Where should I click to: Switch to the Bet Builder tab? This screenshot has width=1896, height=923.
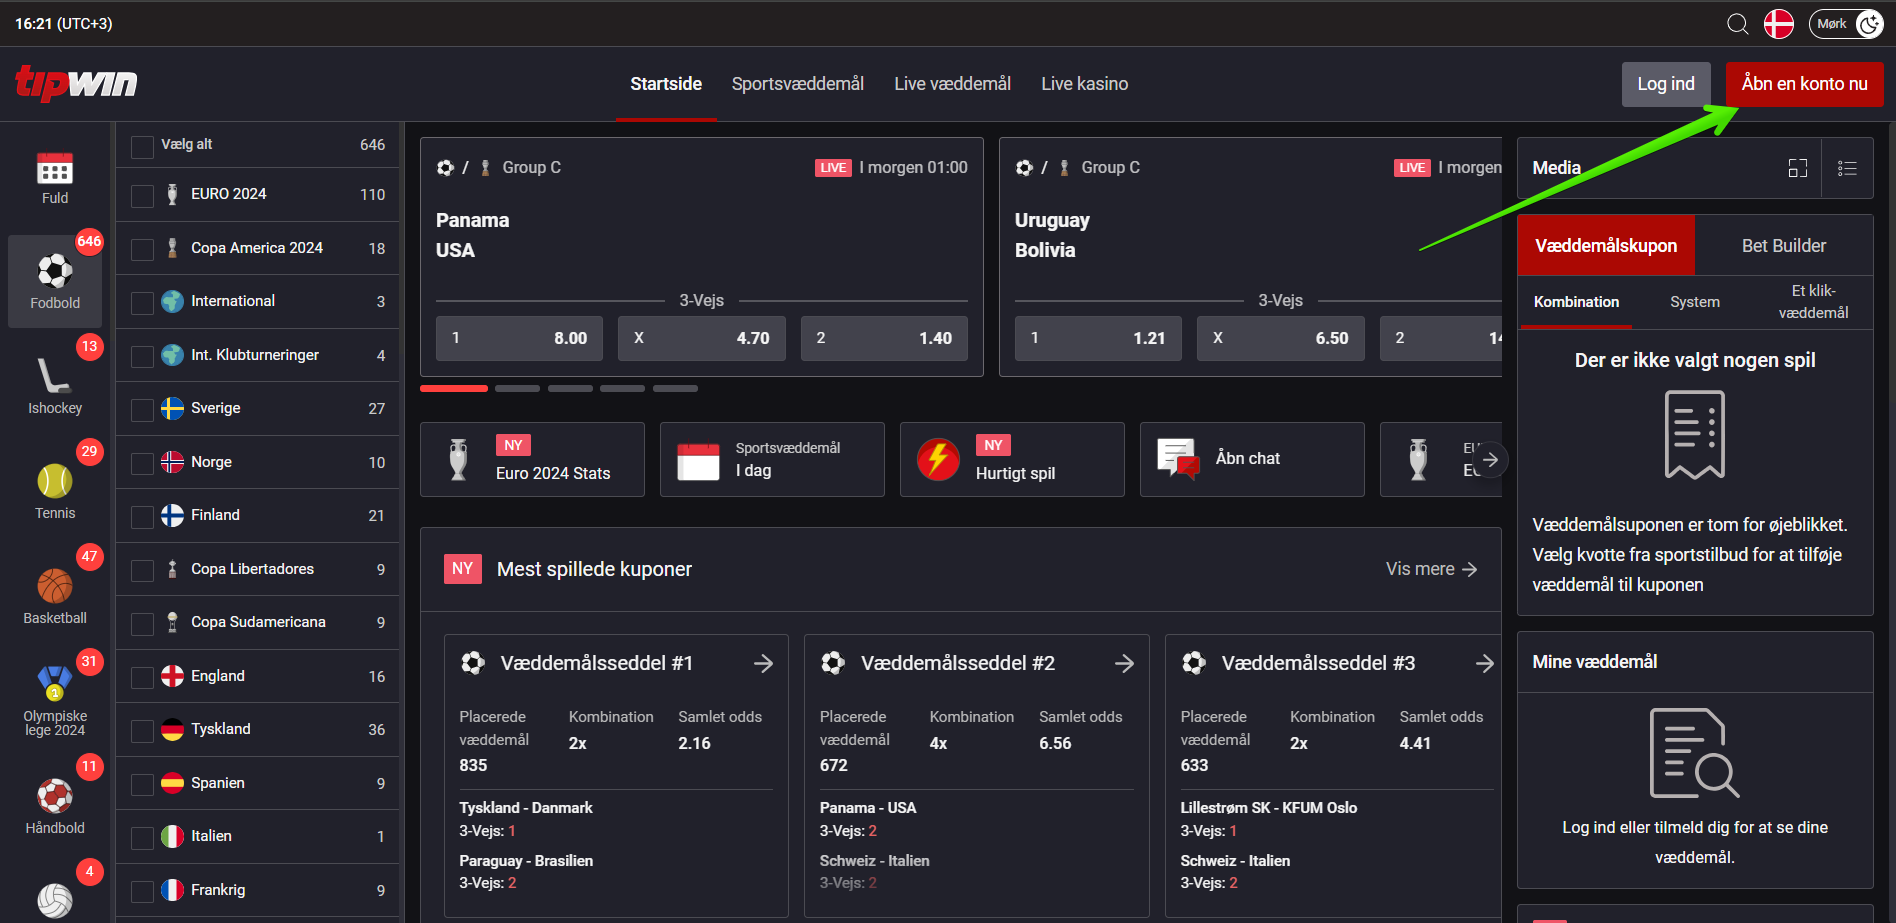tap(1784, 246)
